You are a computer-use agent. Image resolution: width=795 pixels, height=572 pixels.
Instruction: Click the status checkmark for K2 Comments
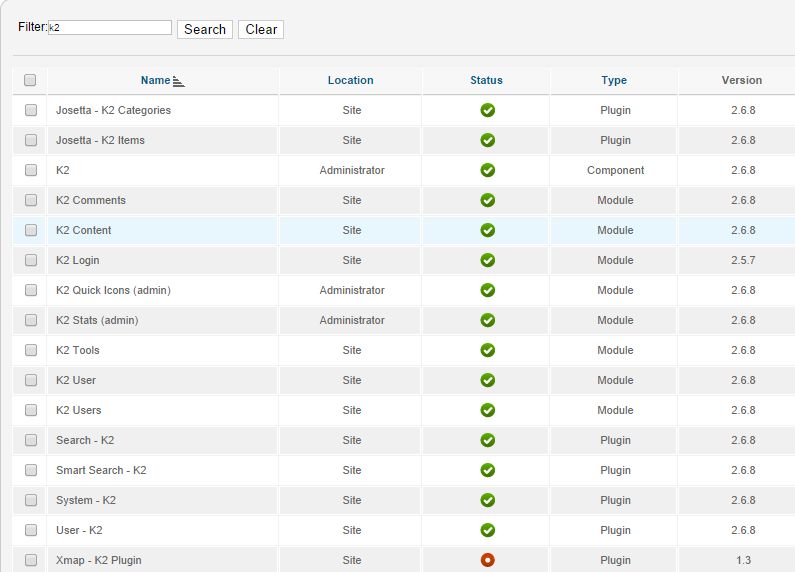(x=487, y=200)
